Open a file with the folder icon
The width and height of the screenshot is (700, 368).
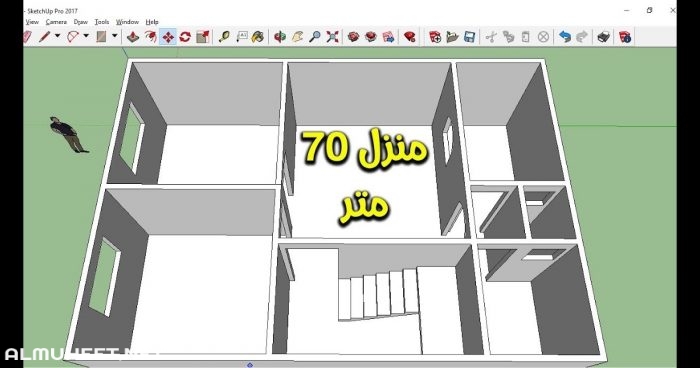click(452, 37)
